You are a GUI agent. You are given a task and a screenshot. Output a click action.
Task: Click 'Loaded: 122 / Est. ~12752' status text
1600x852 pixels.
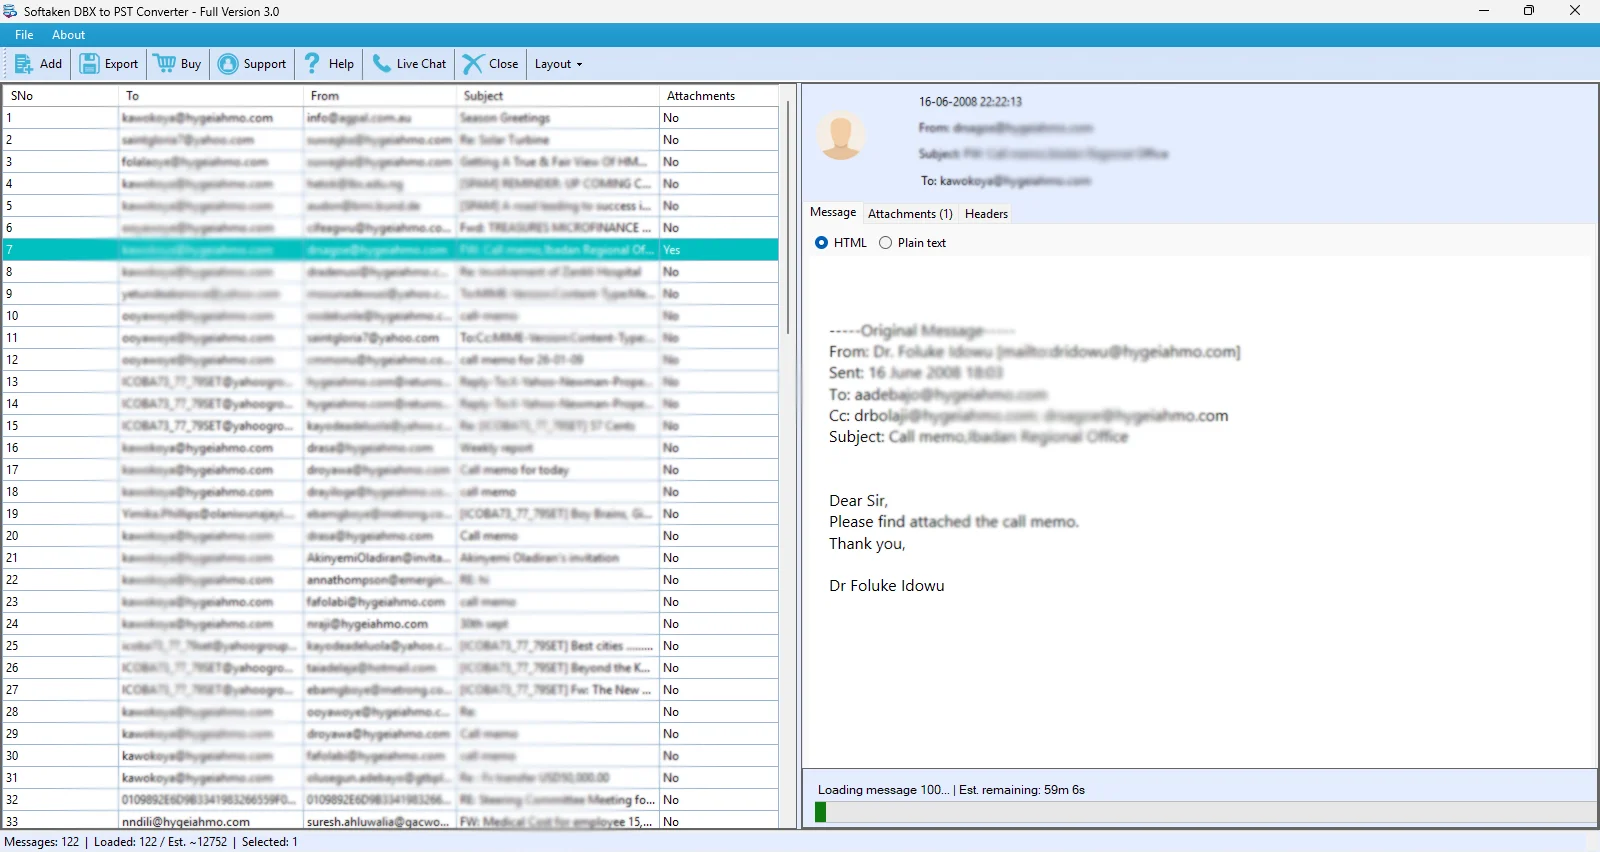161,842
